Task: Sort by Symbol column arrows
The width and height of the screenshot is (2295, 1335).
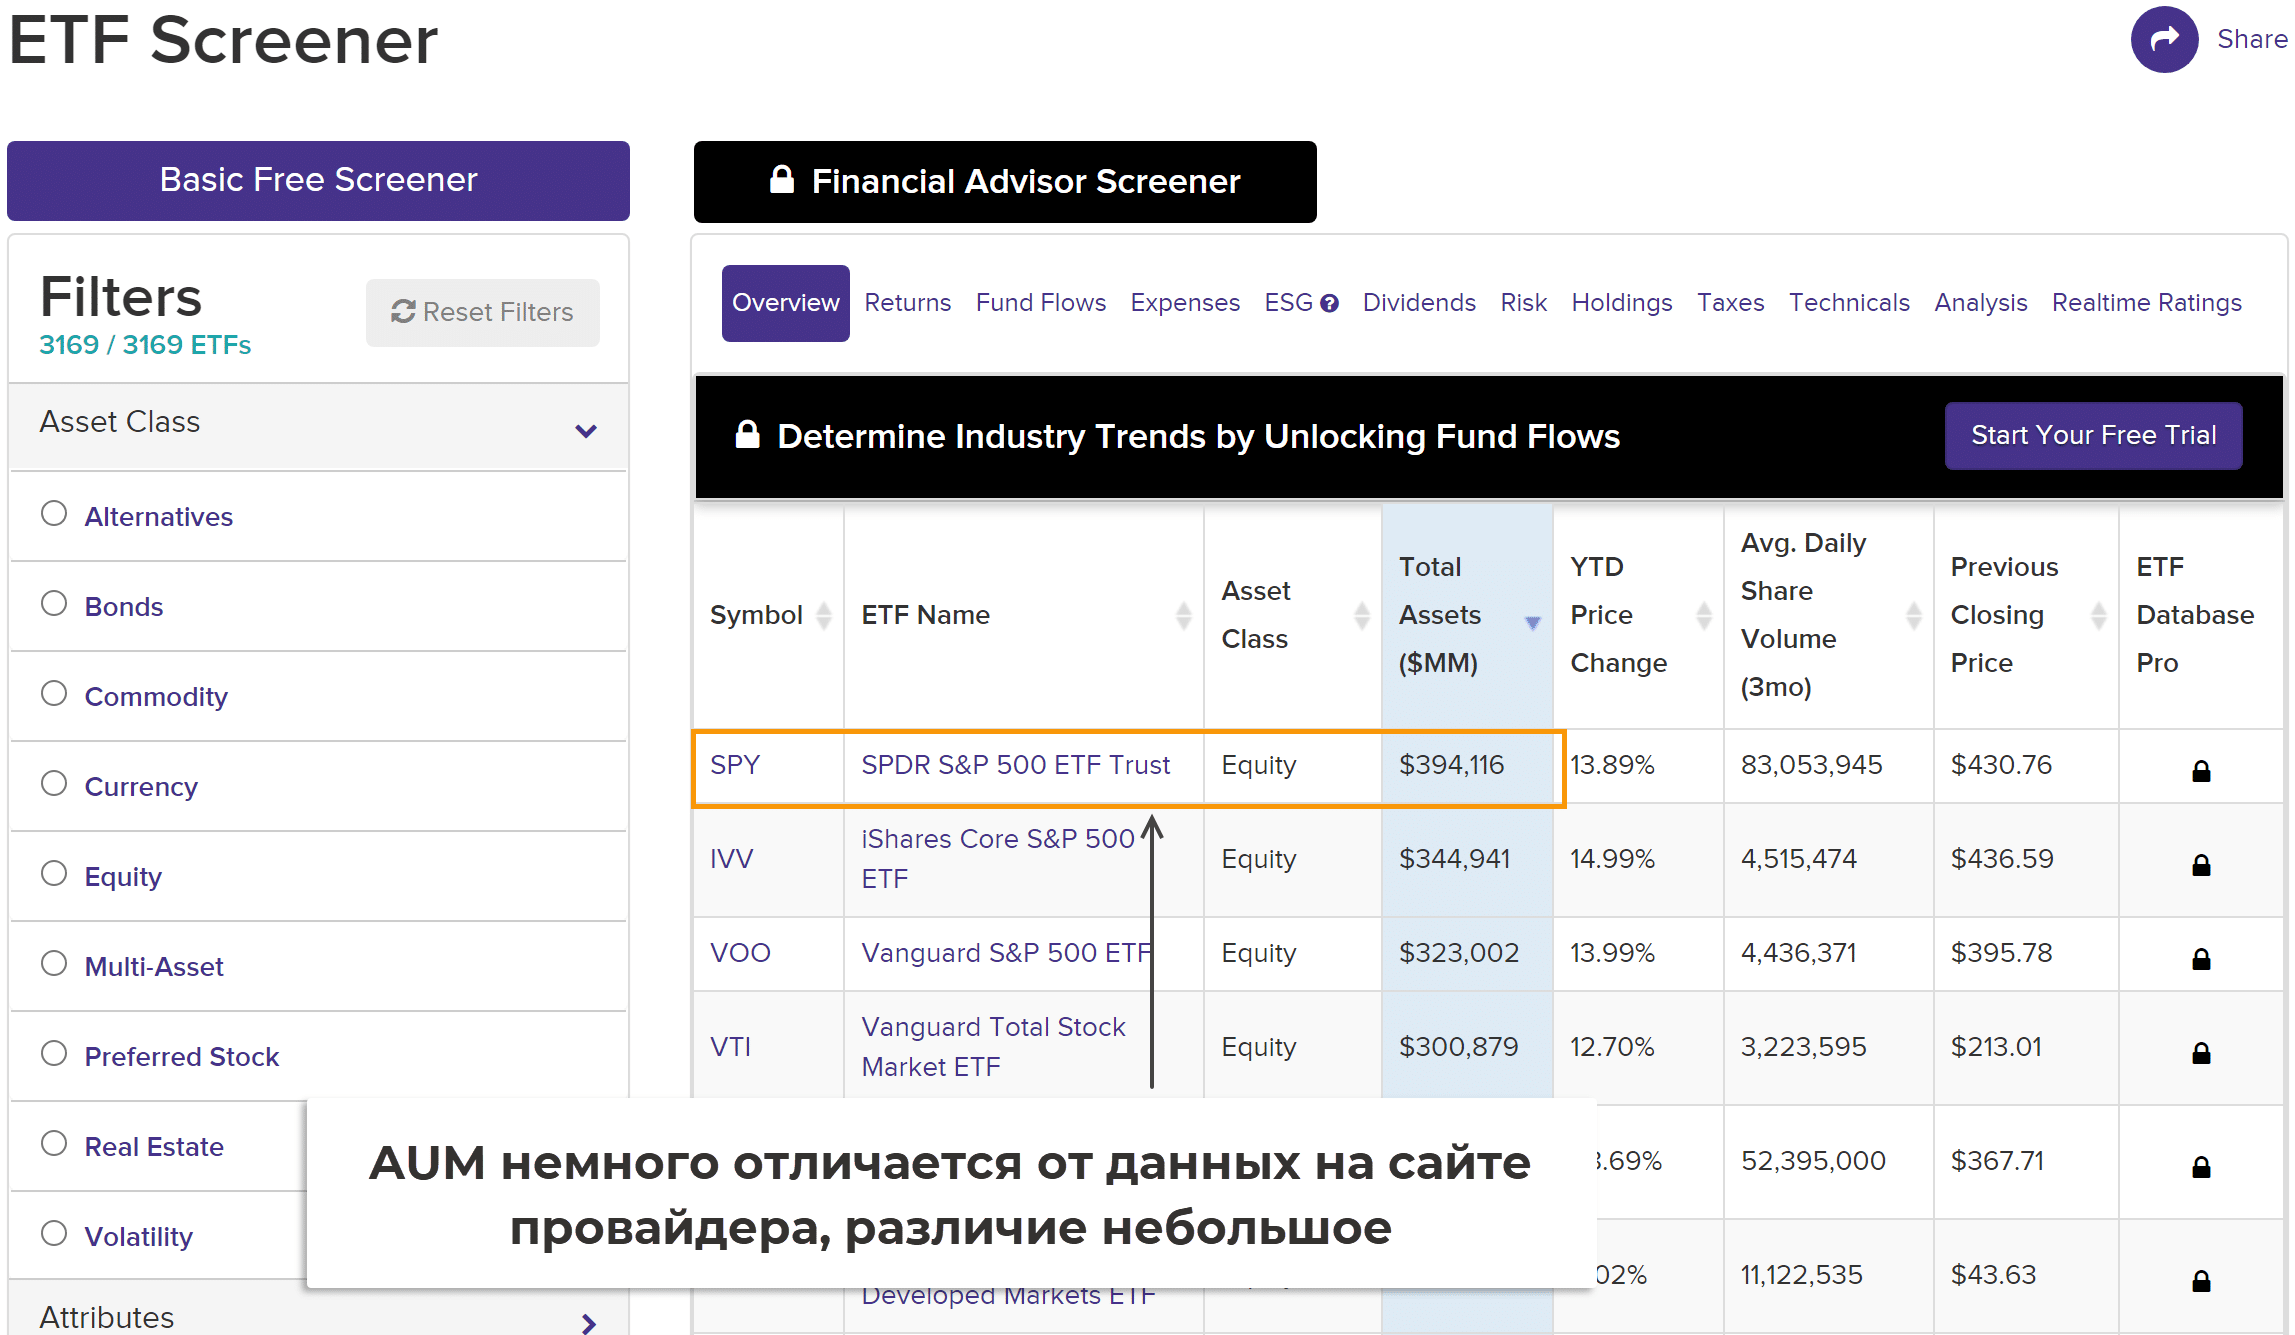Action: tap(824, 615)
